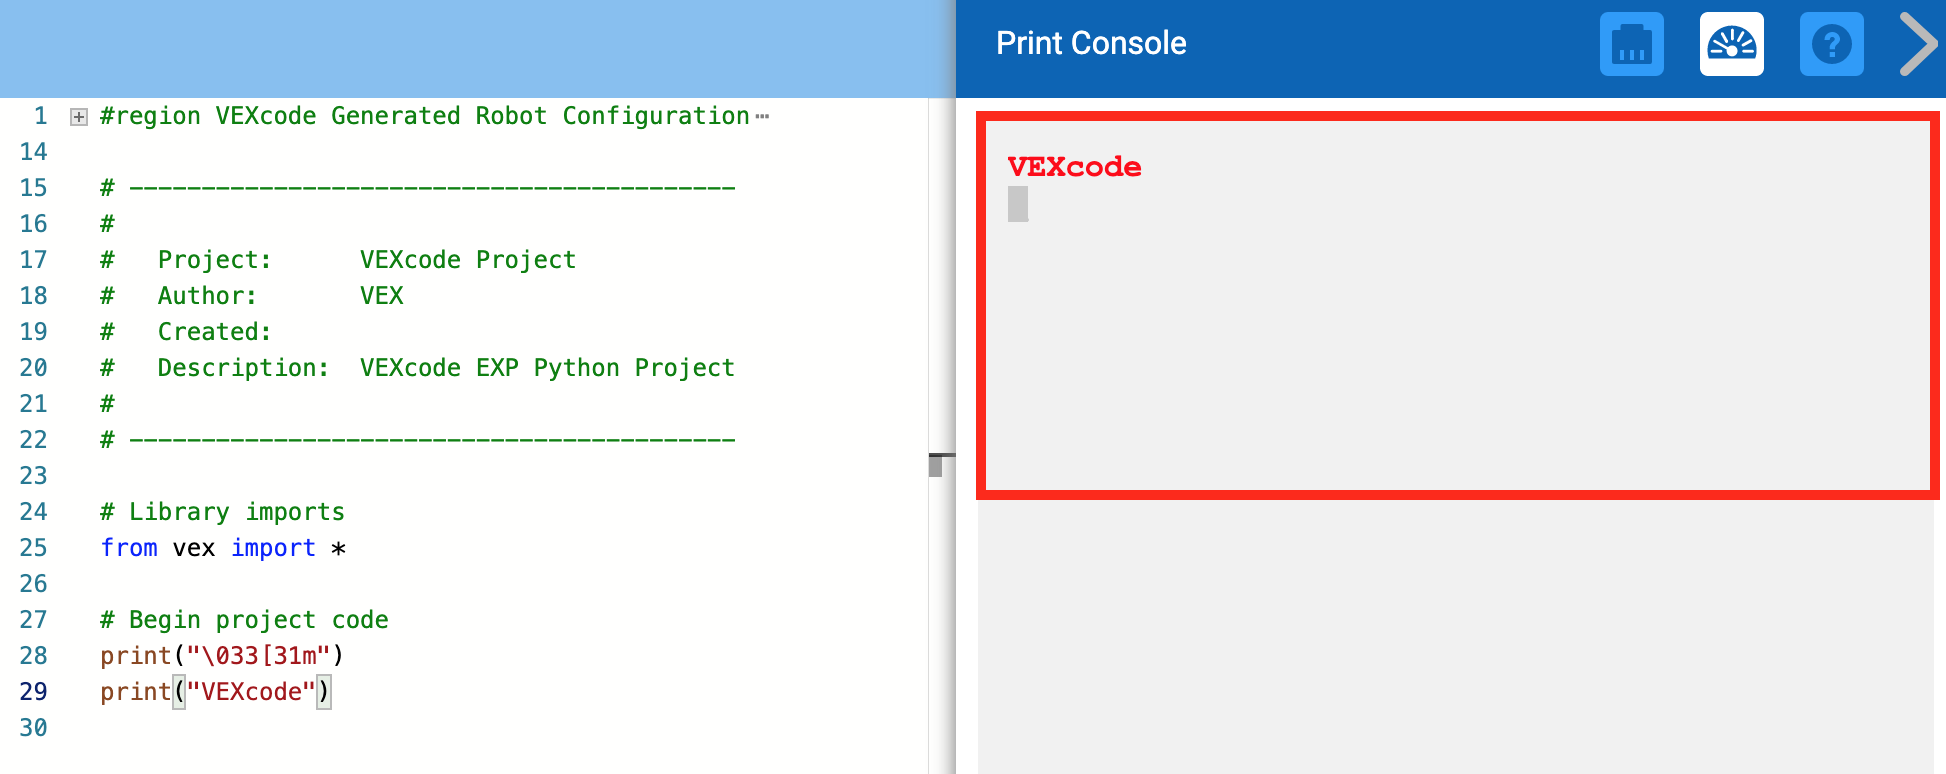The image size is (1946, 774).
Task: Collapse the Print Console using the chevron arrow
Action: (1917, 44)
